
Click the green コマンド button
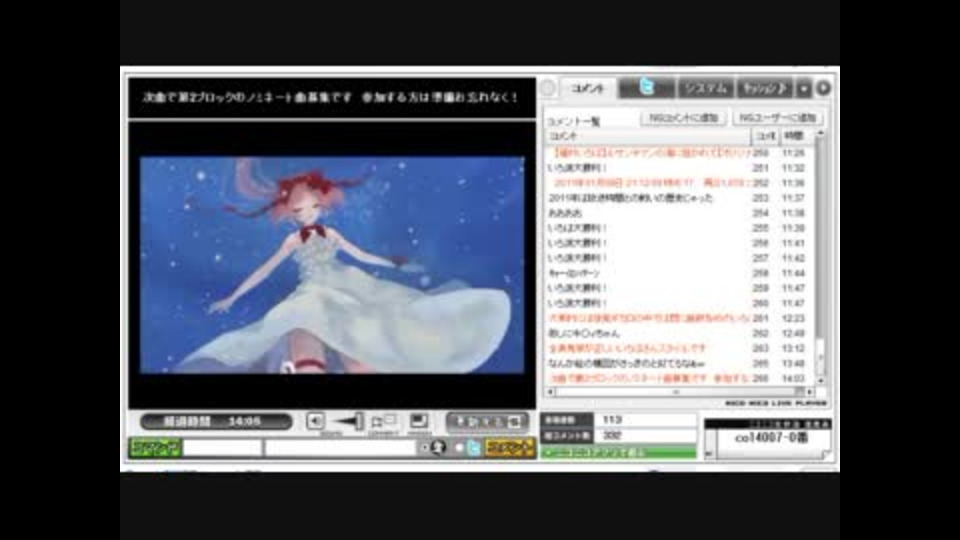(155, 448)
